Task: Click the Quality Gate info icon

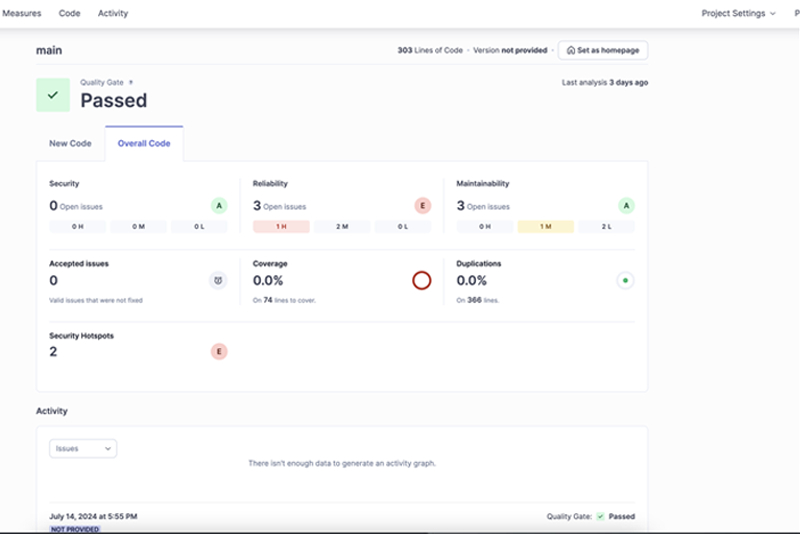Action: pos(131,82)
